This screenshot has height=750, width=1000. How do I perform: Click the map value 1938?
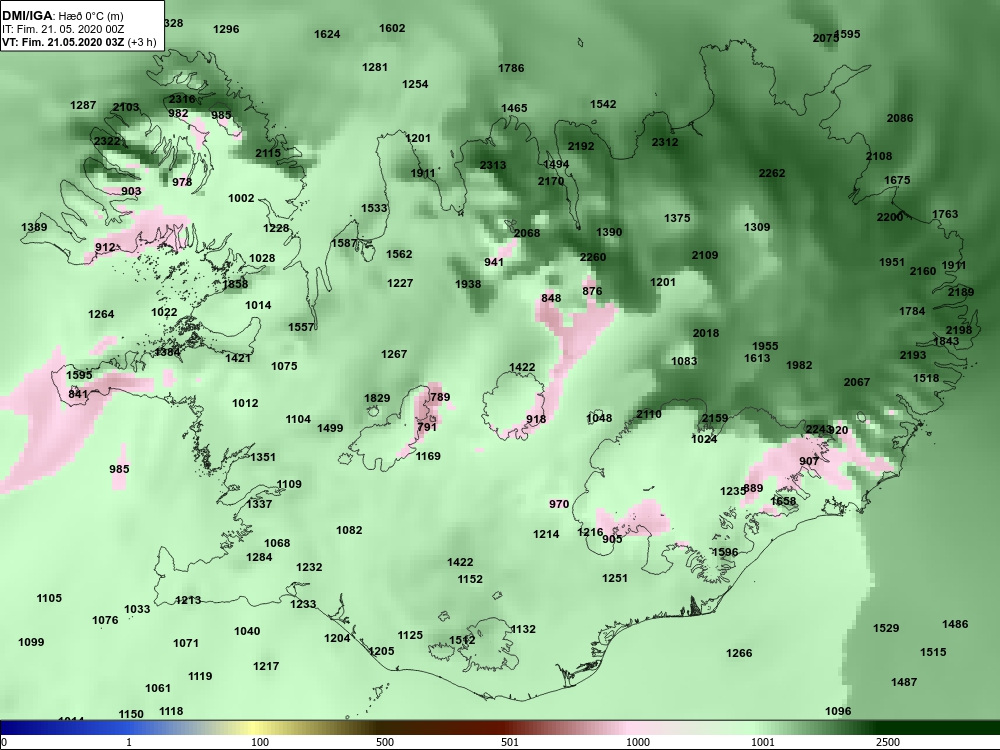468,284
